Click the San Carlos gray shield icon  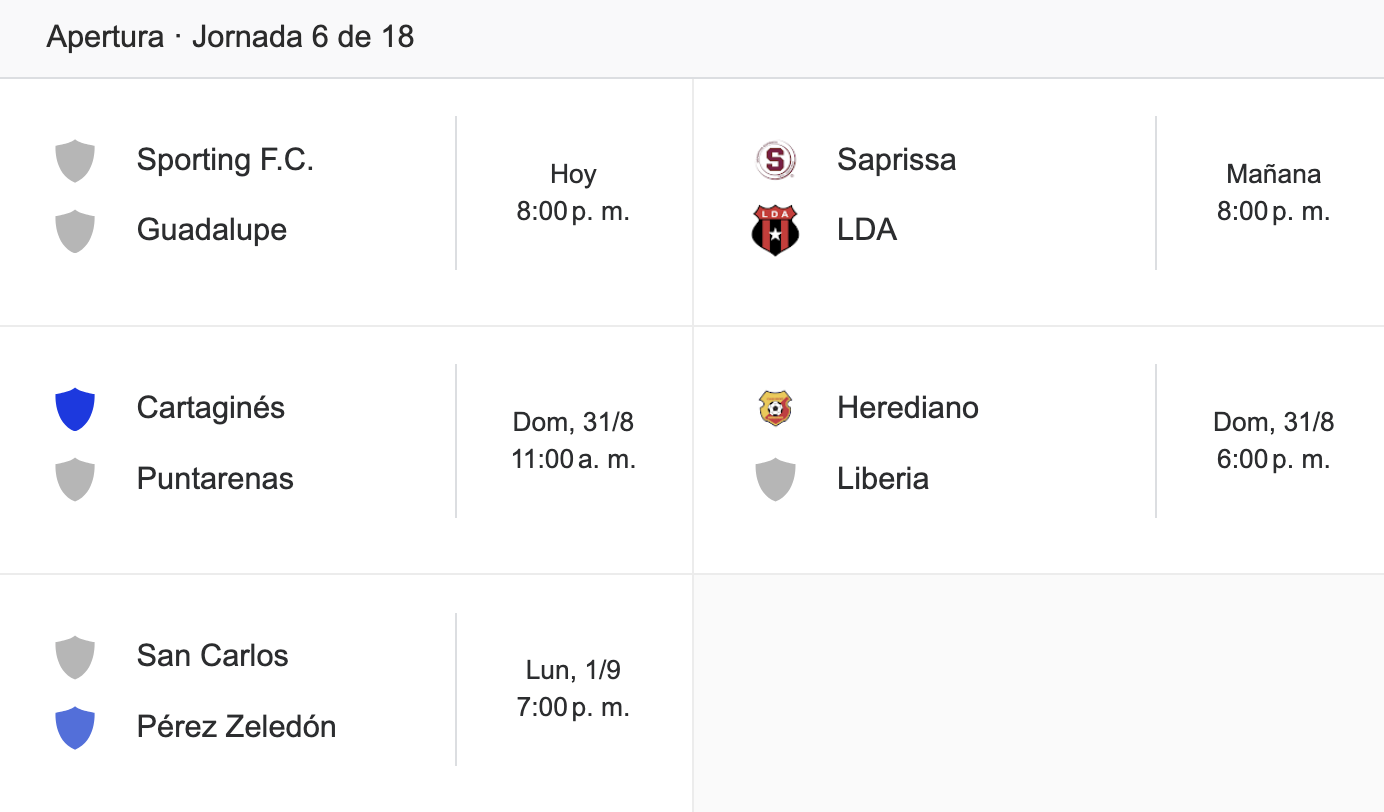[x=75, y=657]
